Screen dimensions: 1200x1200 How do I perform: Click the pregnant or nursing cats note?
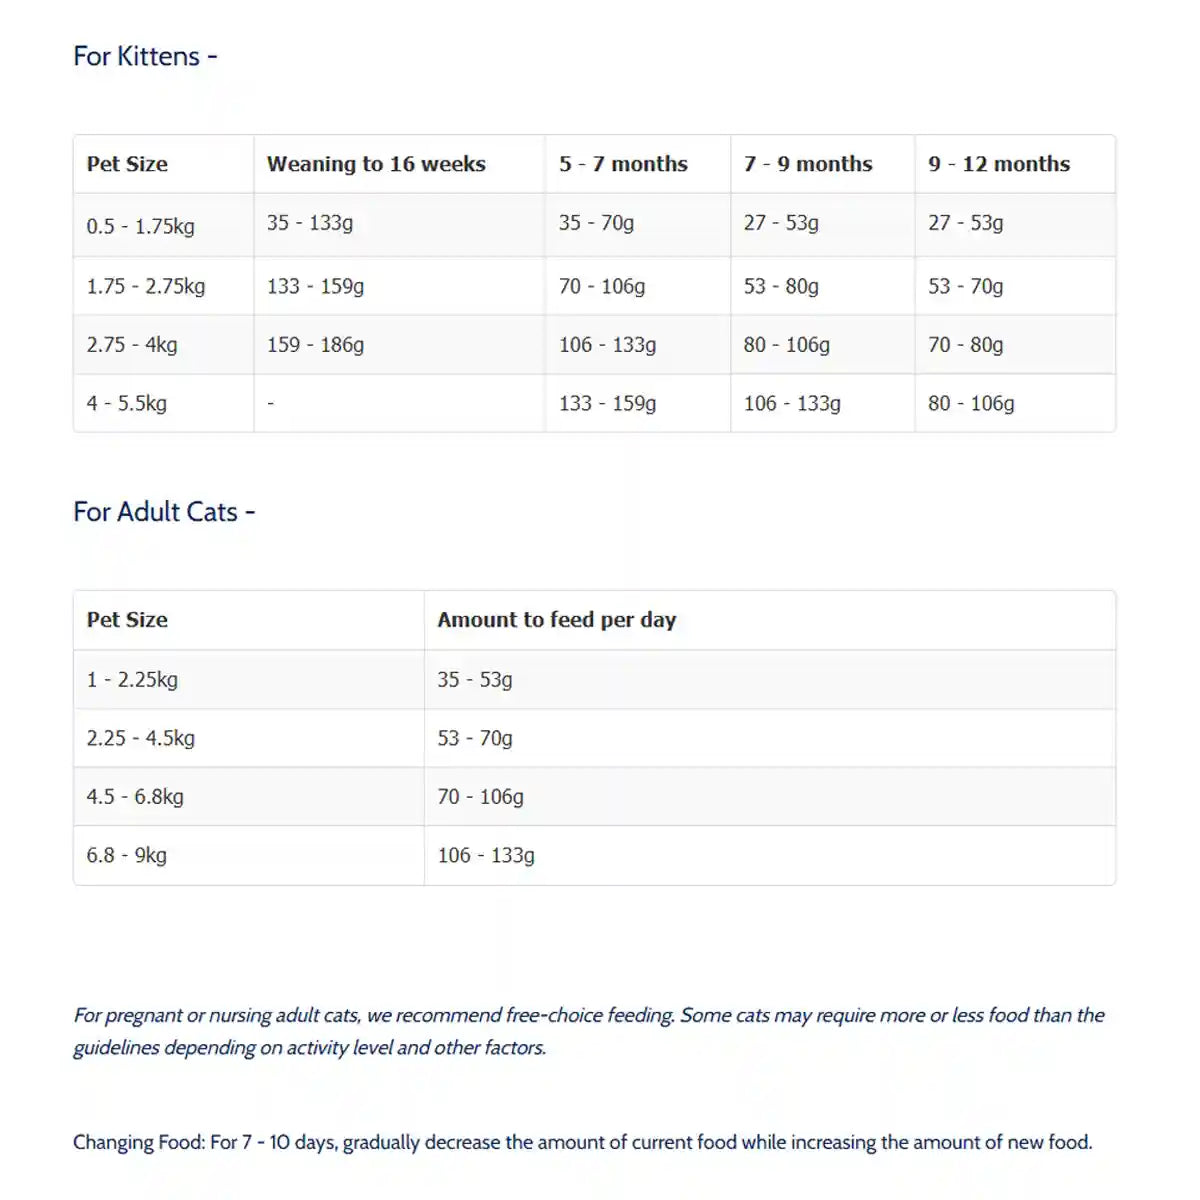tap(588, 1031)
